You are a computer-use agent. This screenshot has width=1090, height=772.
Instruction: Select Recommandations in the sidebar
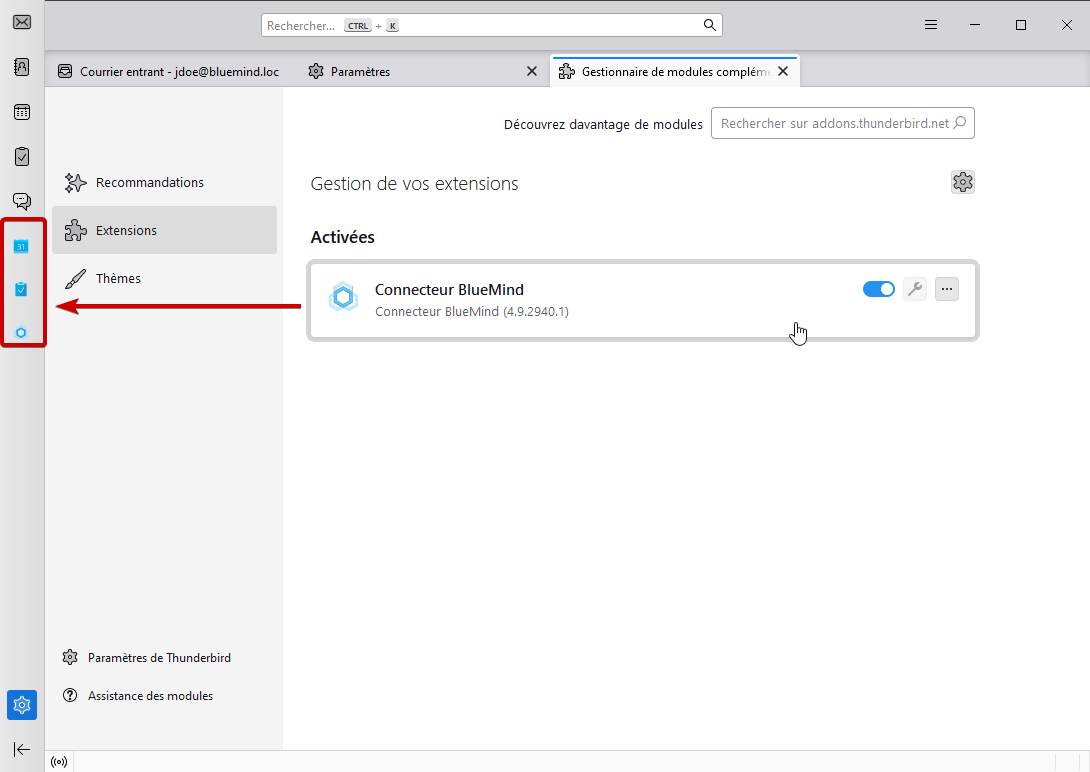coord(149,183)
